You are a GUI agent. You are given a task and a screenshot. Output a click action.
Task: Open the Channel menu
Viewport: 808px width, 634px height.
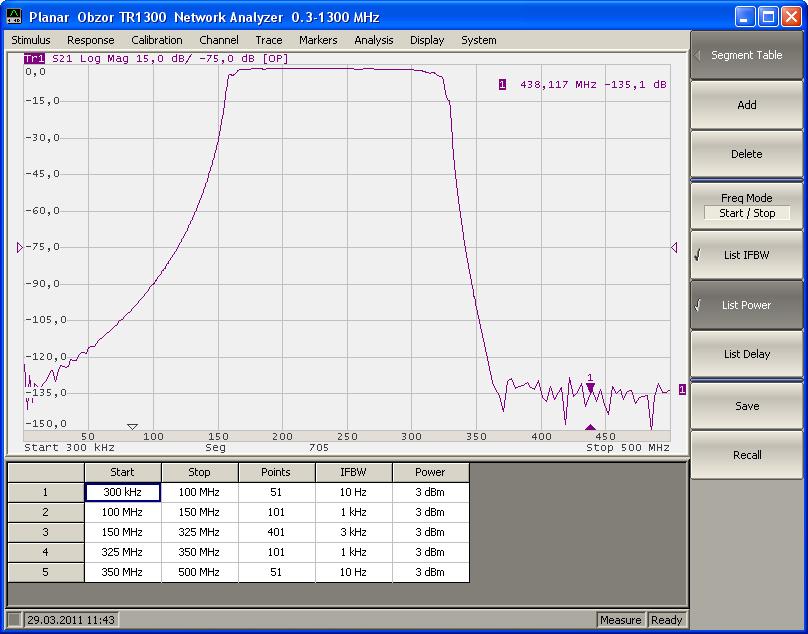219,40
